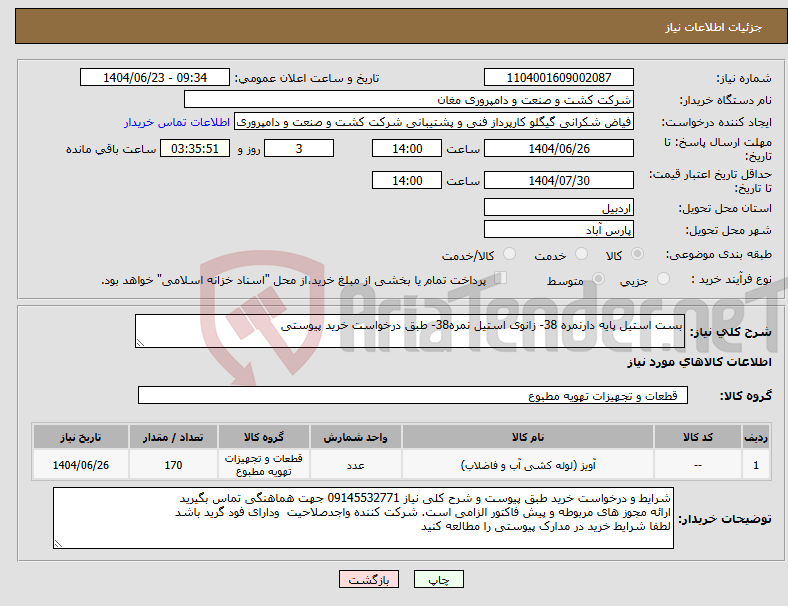Click the table cell قطعات و تجهیزات تهویه مطبوع

click(264, 465)
